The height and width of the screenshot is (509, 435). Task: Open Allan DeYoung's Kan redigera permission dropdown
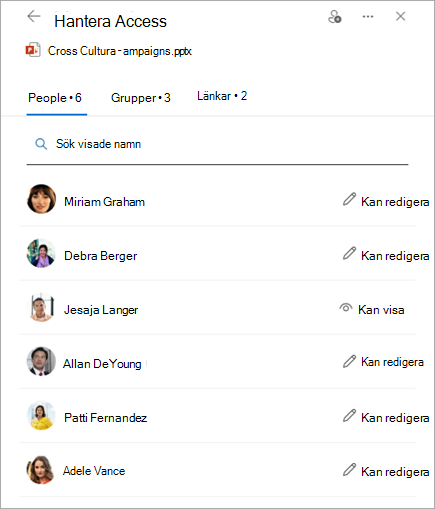pyautogui.click(x=383, y=362)
